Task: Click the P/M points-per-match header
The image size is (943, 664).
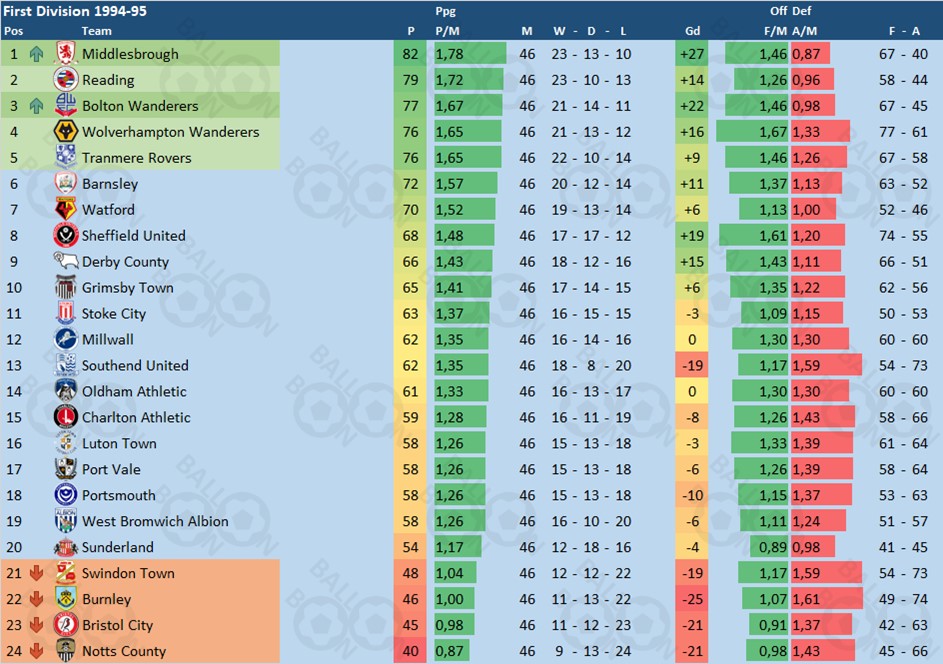Action: tap(447, 31)
